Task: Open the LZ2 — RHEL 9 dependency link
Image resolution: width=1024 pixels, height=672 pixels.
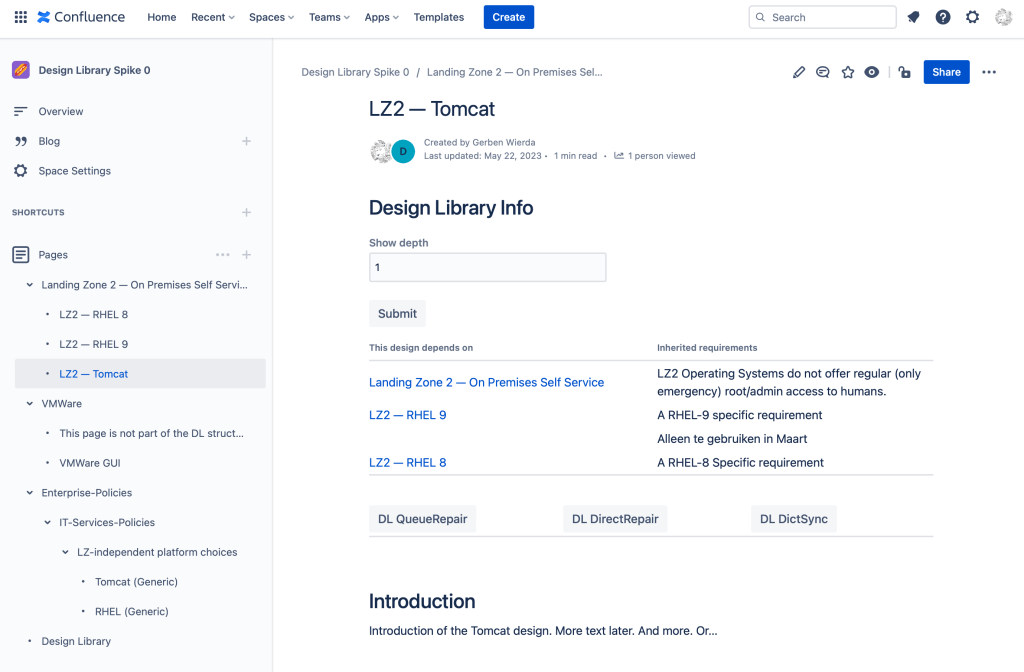Action: pyautogui.click(x=407, y=415)
